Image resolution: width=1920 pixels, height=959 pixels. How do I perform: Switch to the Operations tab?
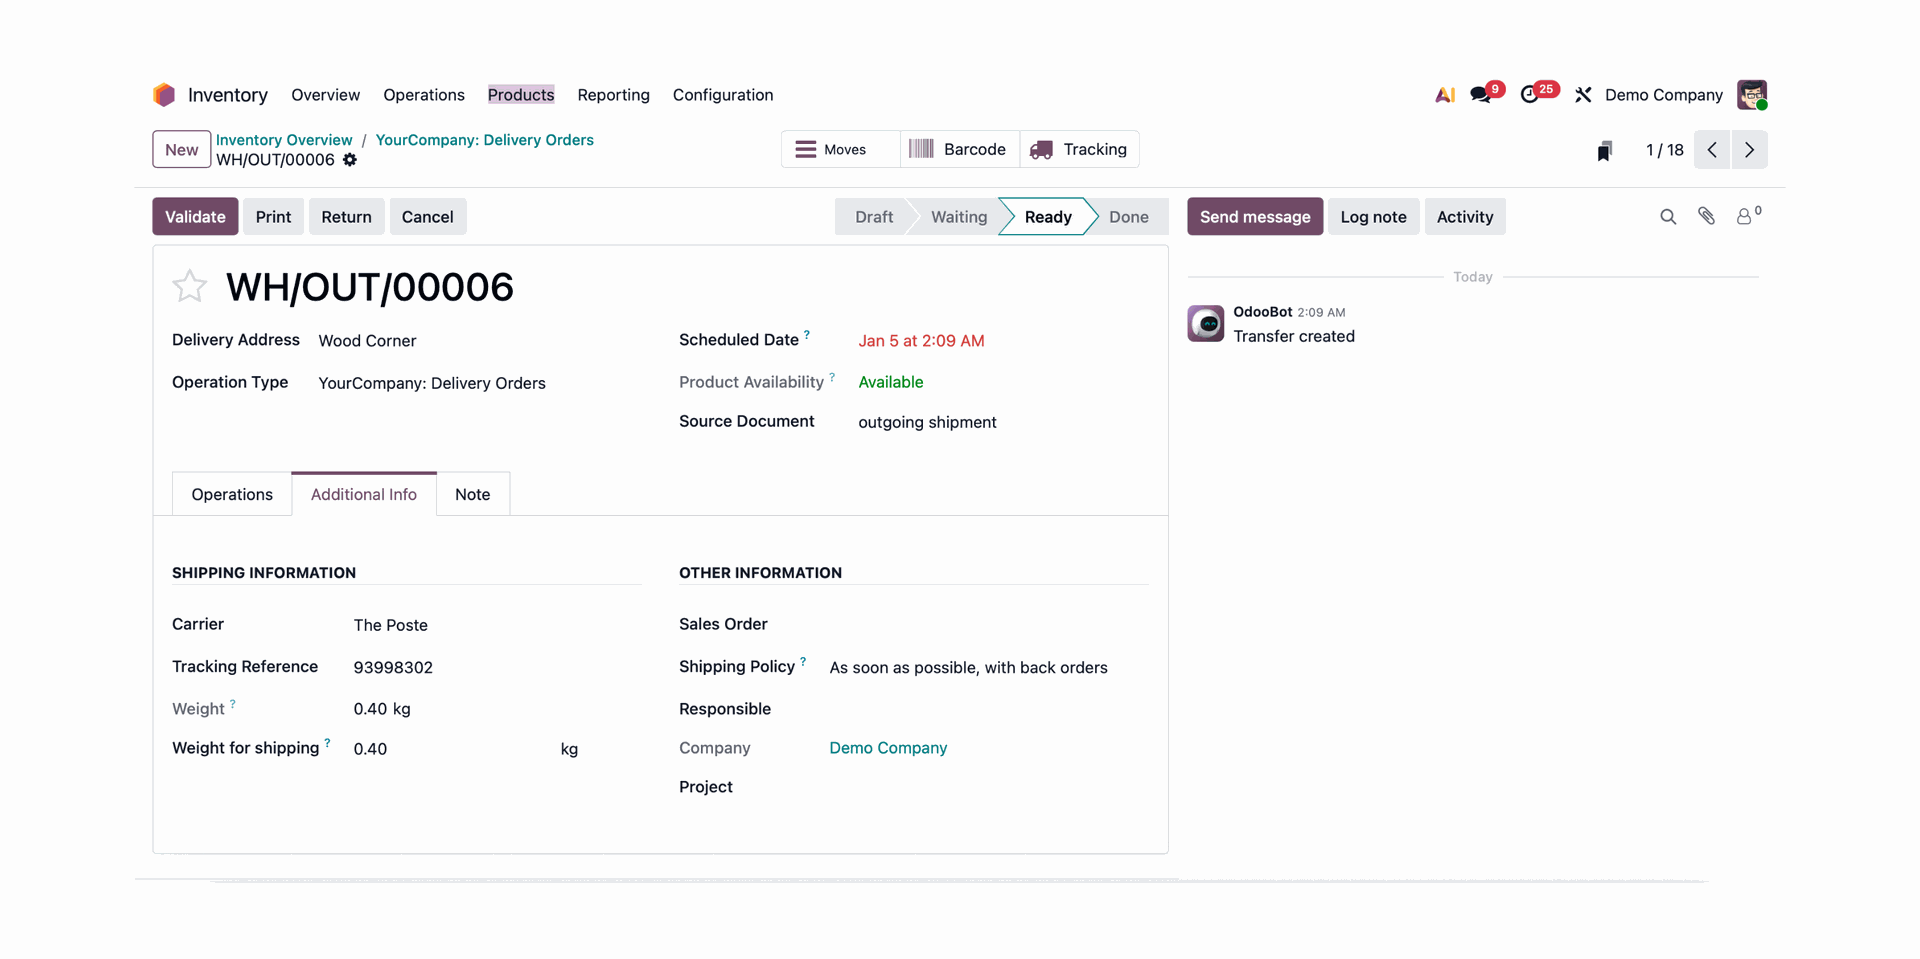click(x=232, y=495)
